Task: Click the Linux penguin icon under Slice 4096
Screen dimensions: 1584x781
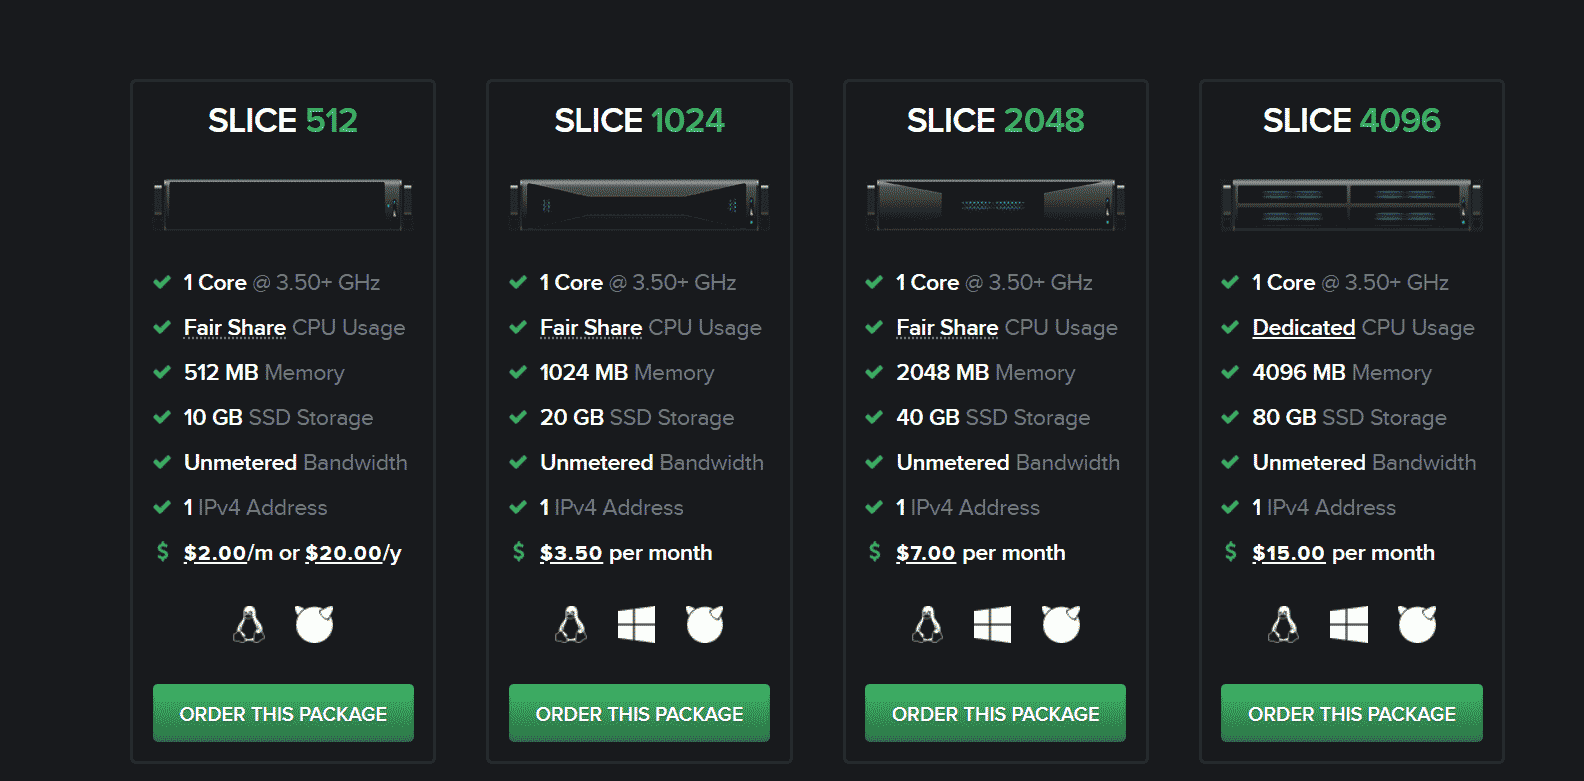Action: click(x=1284, y=625)
